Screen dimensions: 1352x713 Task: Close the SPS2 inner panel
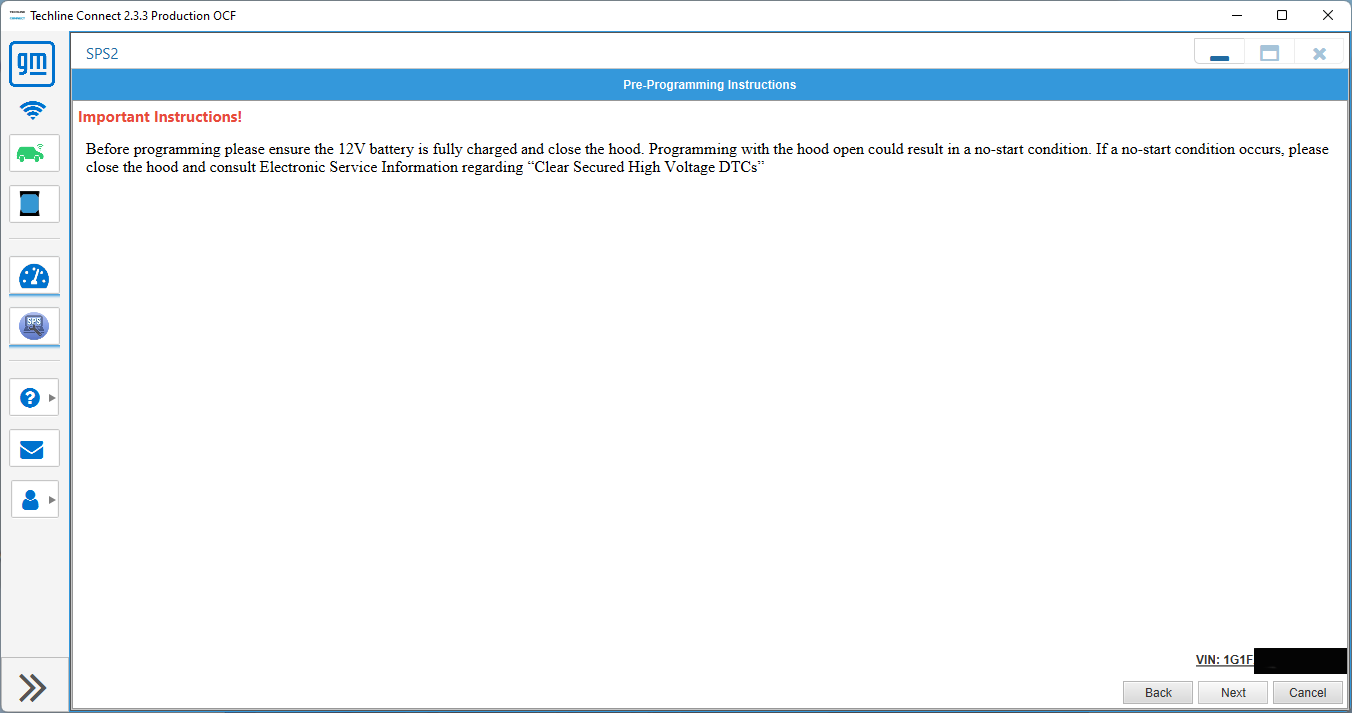pyautogui.click(x=1319, y=54)
